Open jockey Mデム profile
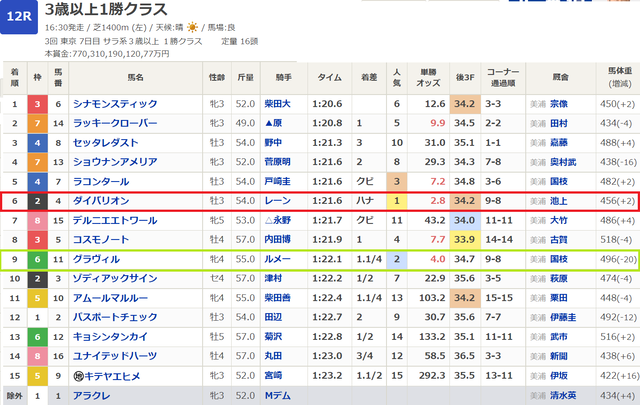The image size is (640, 405). click(x=278, y=396)
